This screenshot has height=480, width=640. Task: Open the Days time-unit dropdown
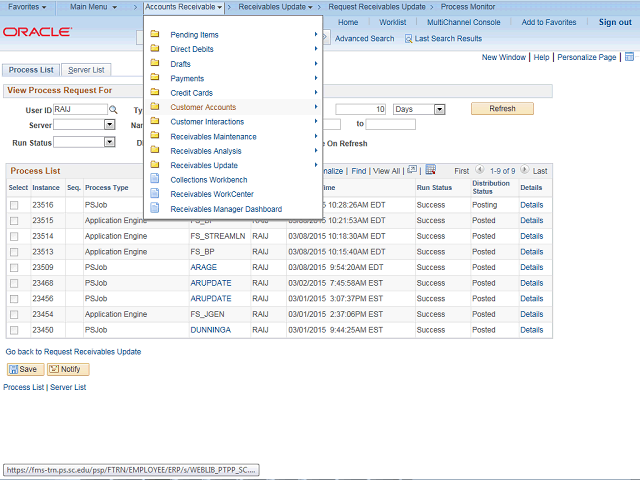click(440, 109)
